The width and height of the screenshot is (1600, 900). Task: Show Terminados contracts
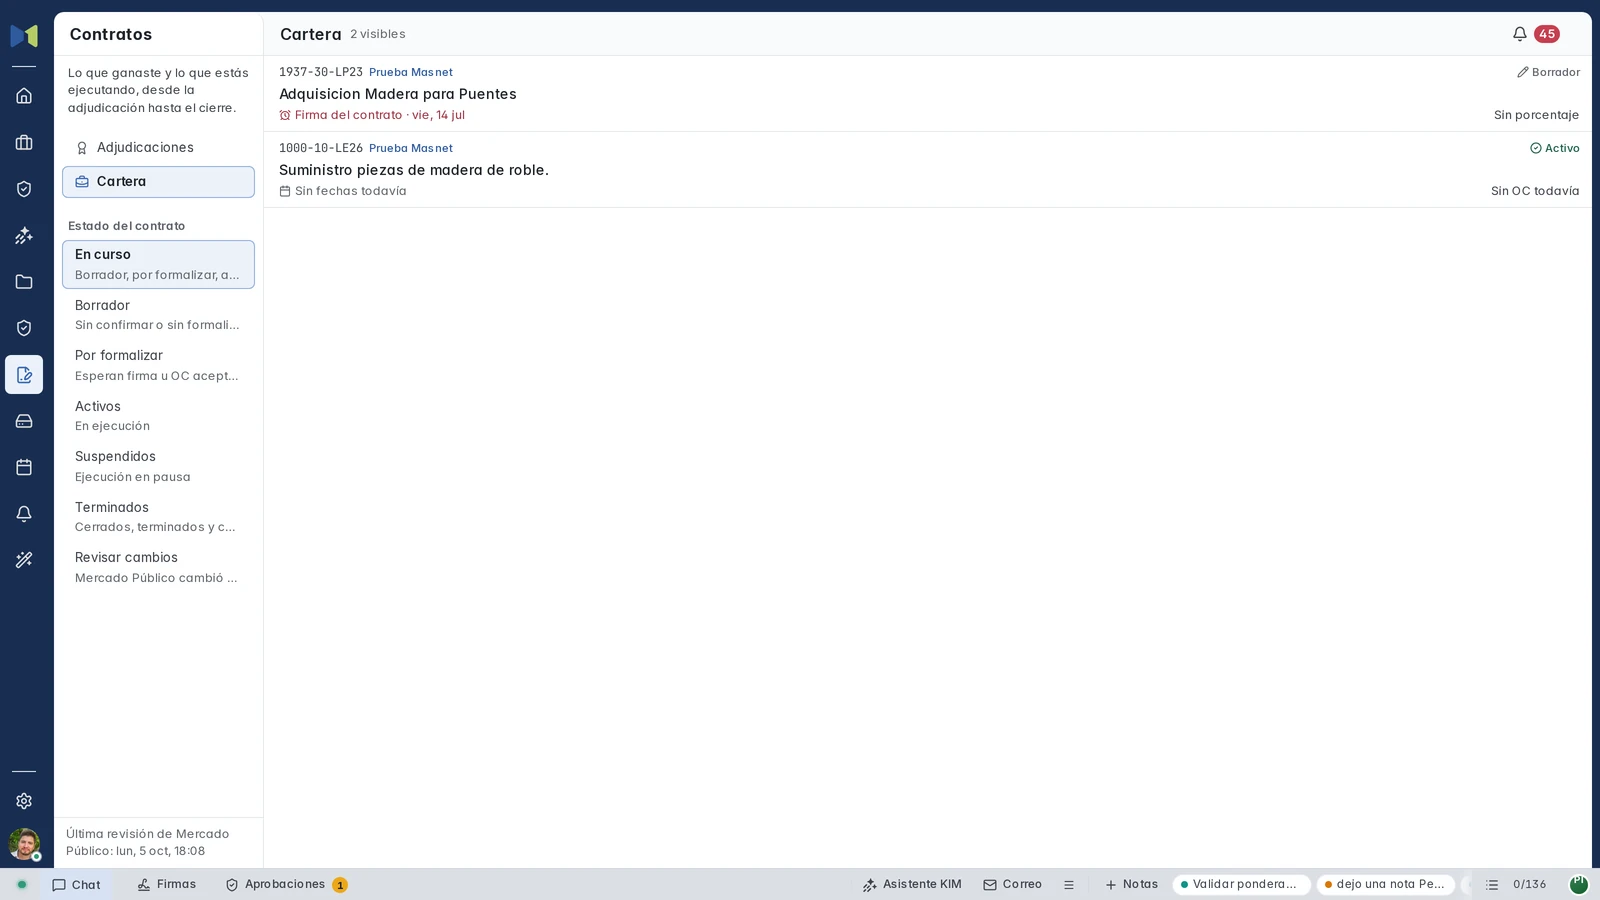coord(158,517)
